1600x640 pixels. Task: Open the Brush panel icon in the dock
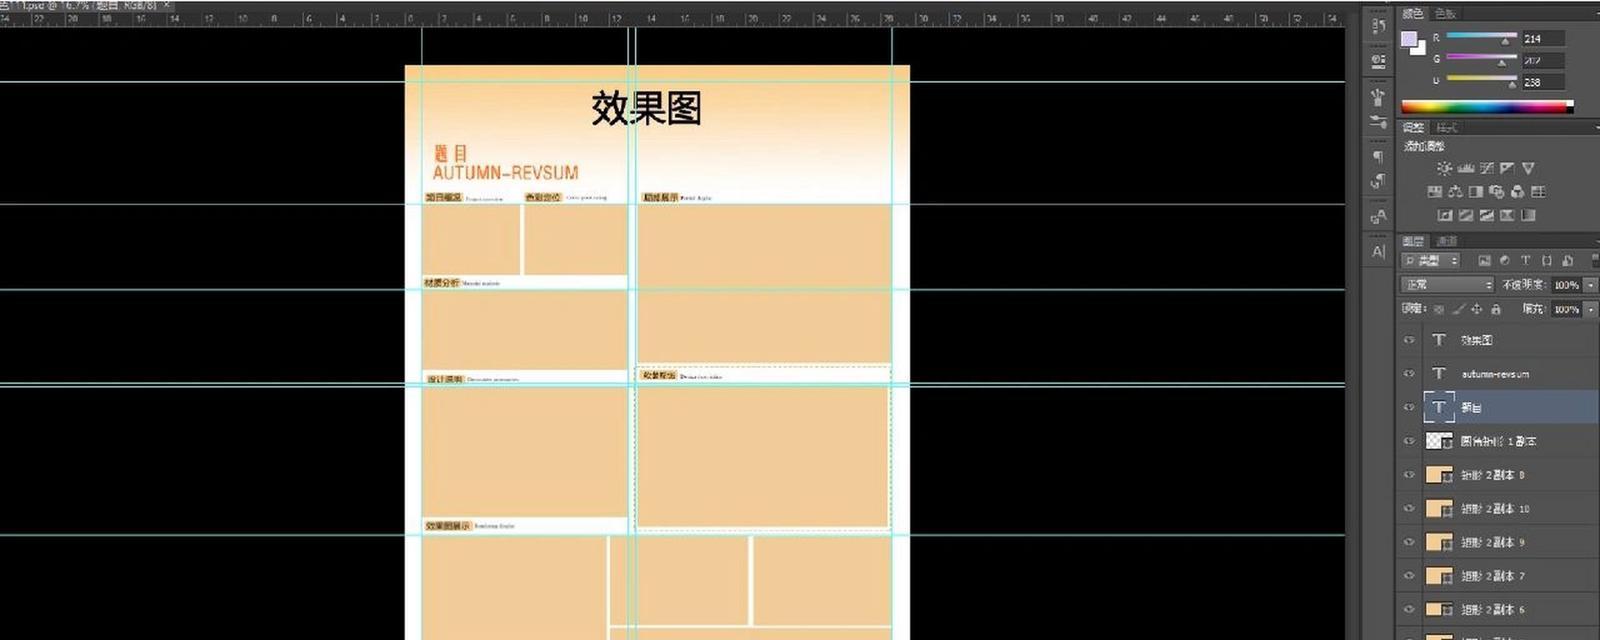point(1379,97)
